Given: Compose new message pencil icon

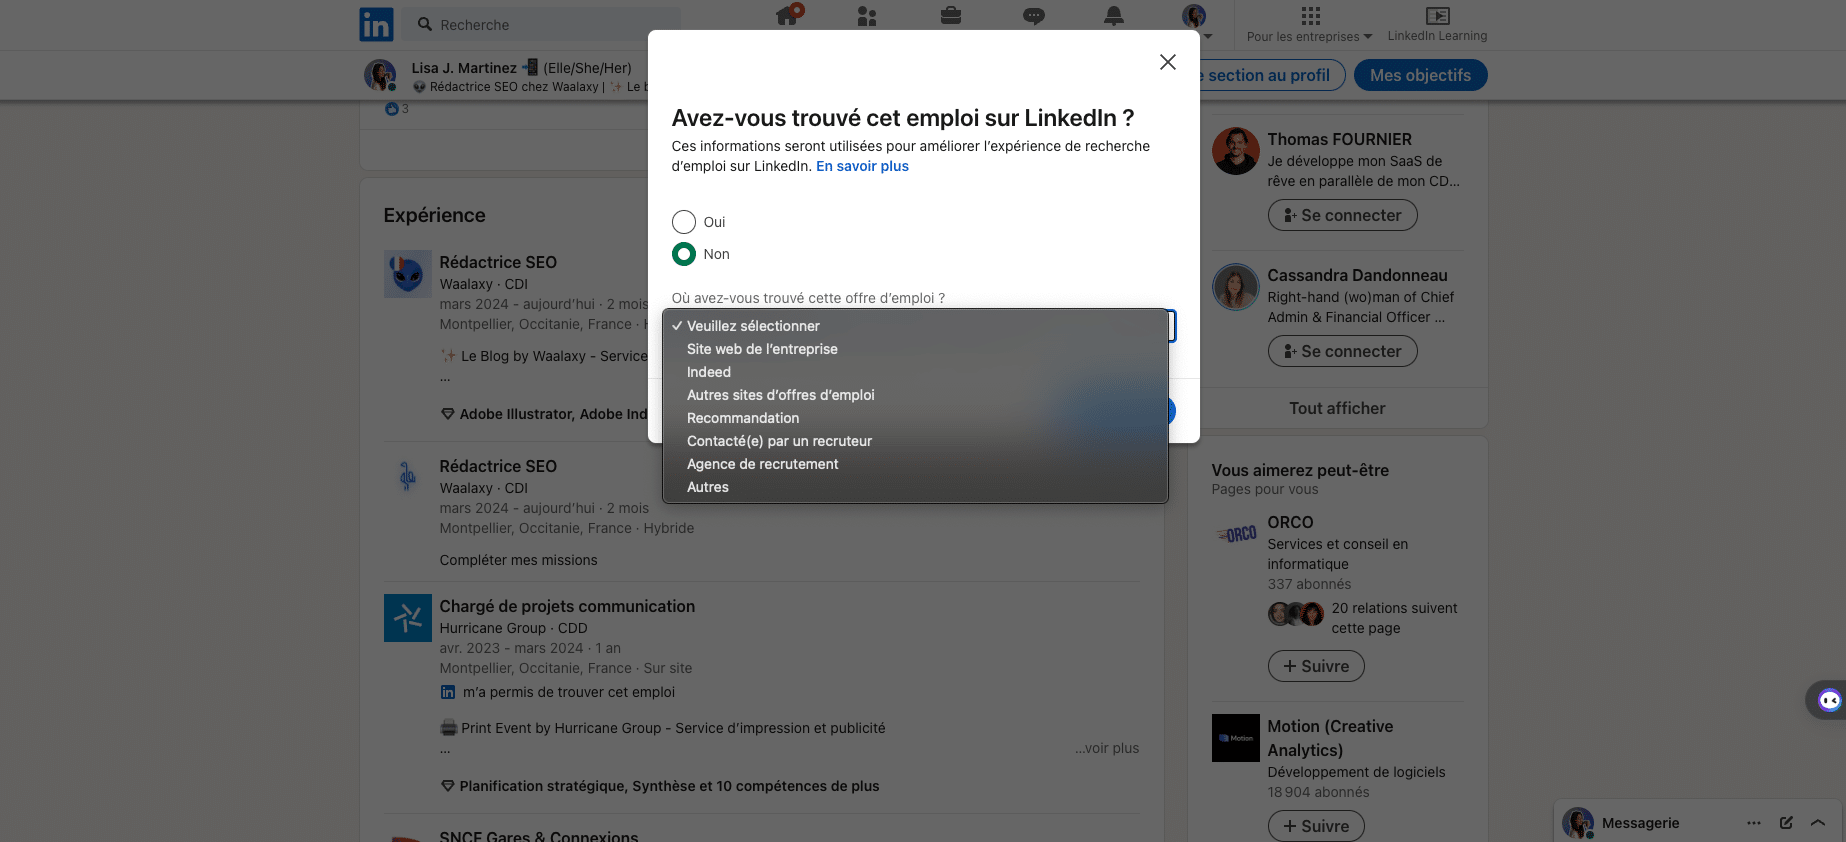Looking at the screenshot, I should pyautogui.click(x=1786, y=823).
